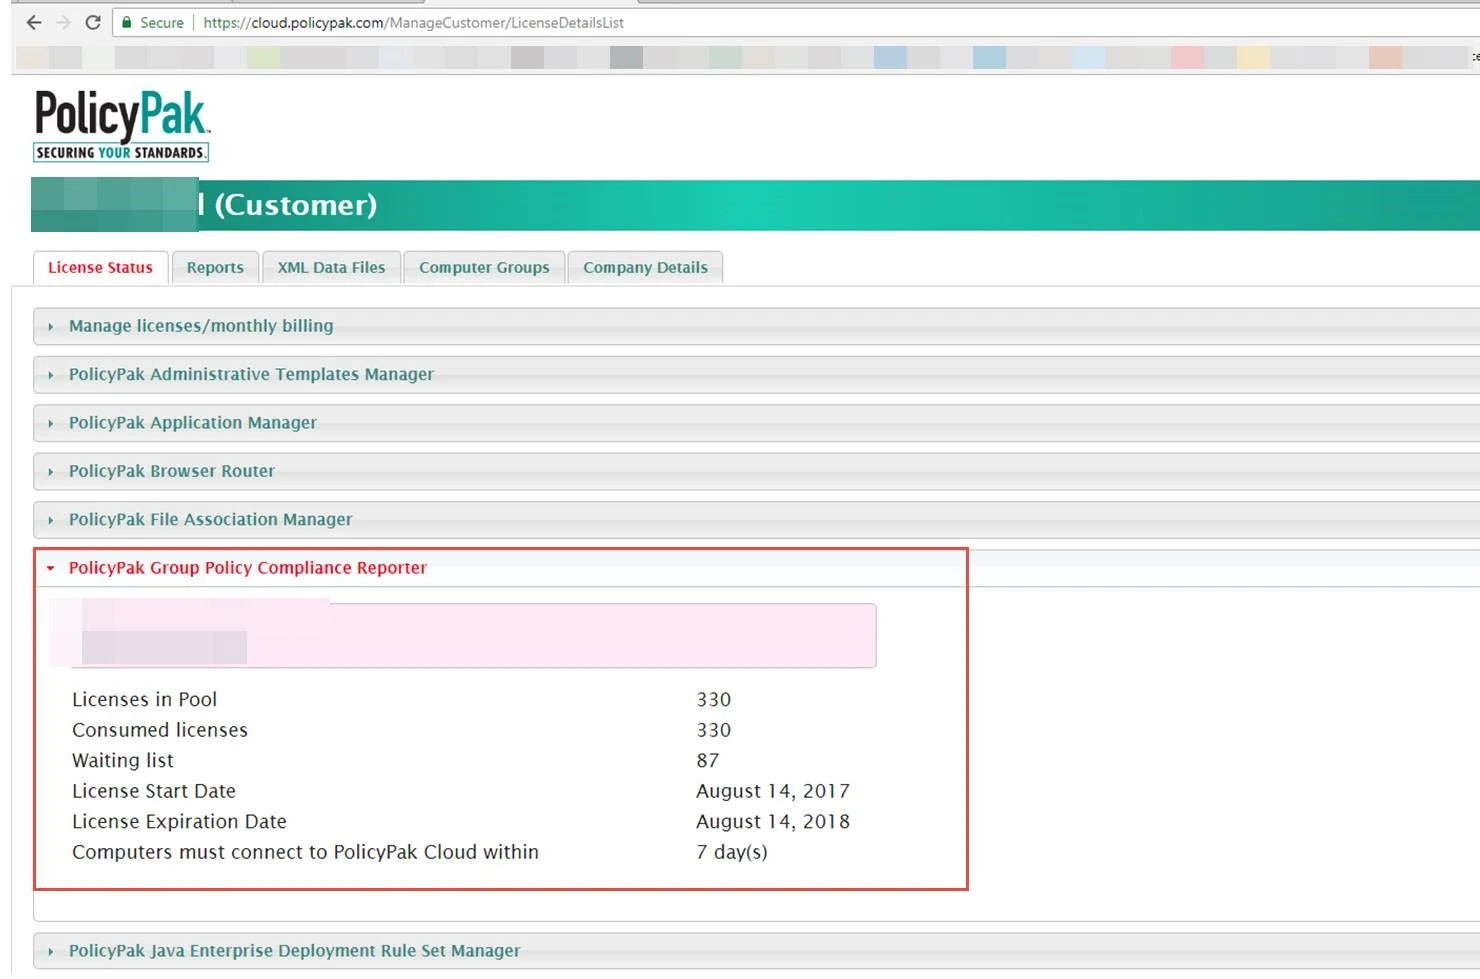Click the address bar URL
This screenshot has height=979, width=1480.
point(413,22)
